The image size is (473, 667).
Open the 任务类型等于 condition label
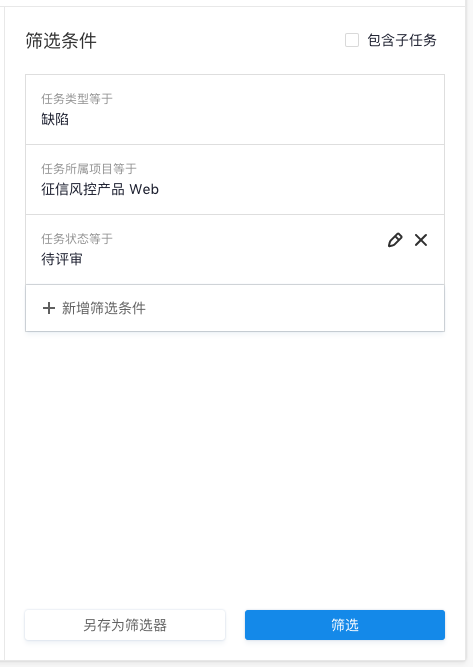[x=77, y=99]
